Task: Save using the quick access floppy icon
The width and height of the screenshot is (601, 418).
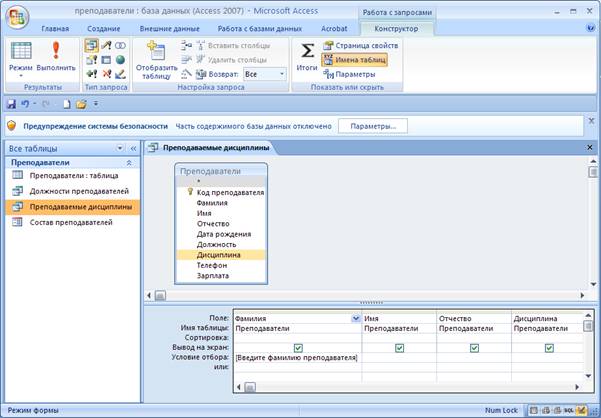Action: (11, 103)
